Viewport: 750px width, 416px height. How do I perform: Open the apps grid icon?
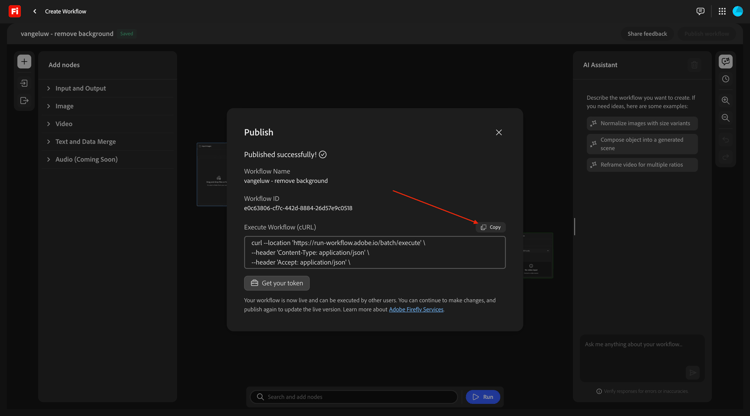[722, 11]
